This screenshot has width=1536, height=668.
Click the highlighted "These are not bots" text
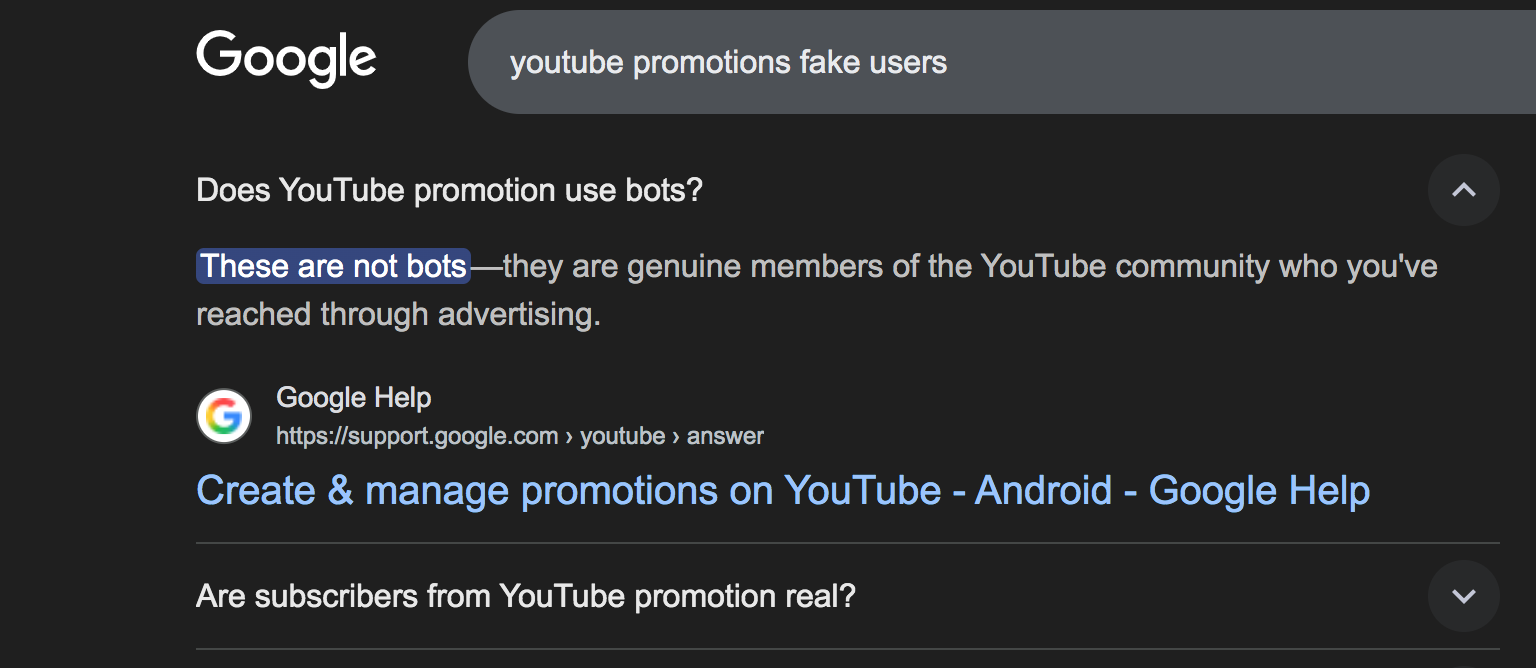click(x=334, y=267)
